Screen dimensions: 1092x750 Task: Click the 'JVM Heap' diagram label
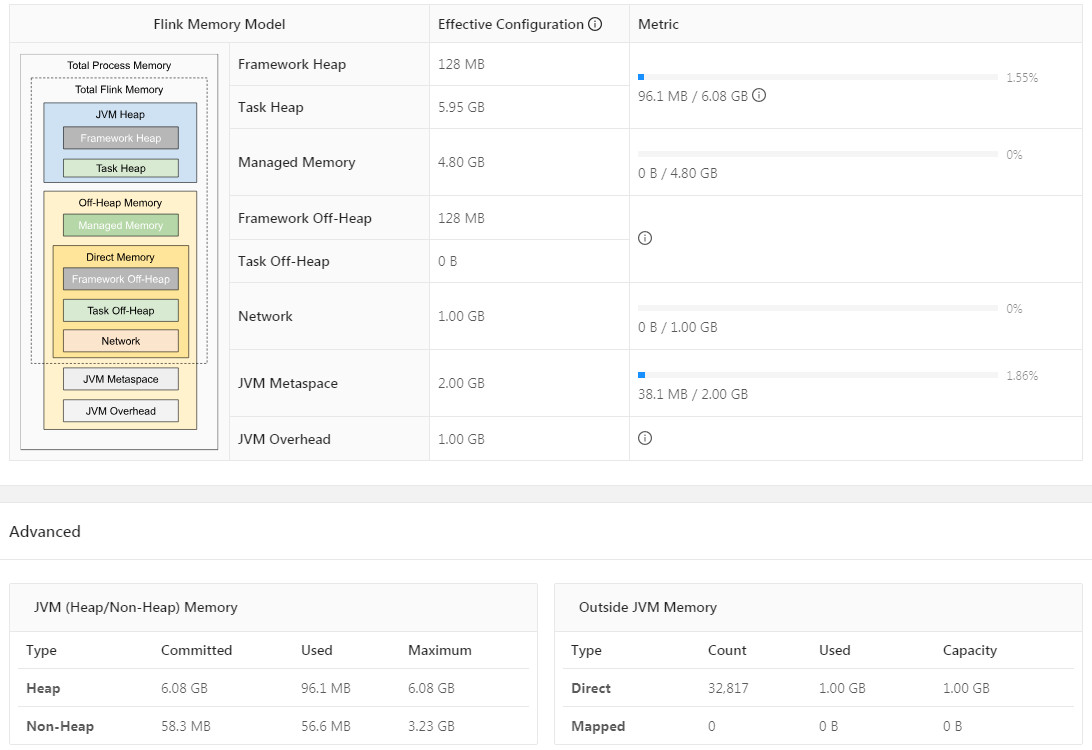click(120, 114)
